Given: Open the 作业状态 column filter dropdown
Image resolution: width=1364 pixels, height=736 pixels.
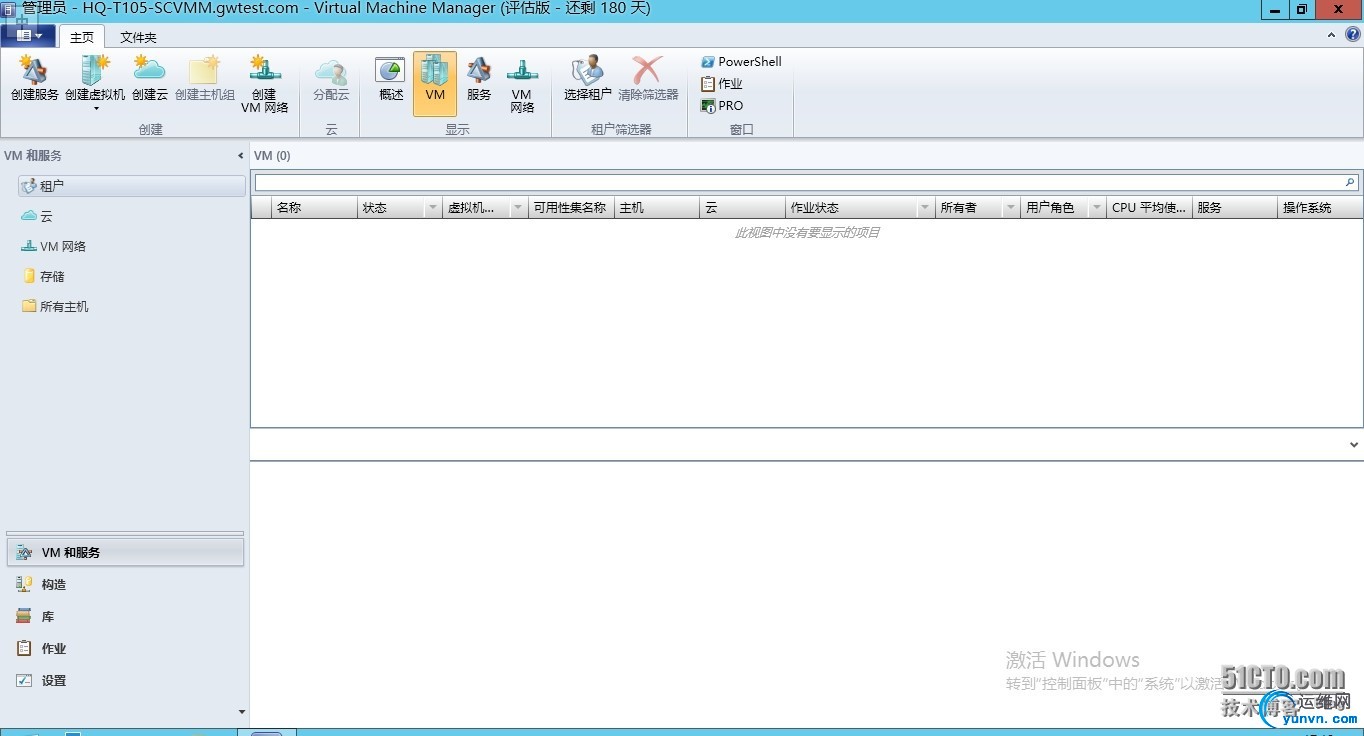Looking at the screenshot, I should [924, 208].
